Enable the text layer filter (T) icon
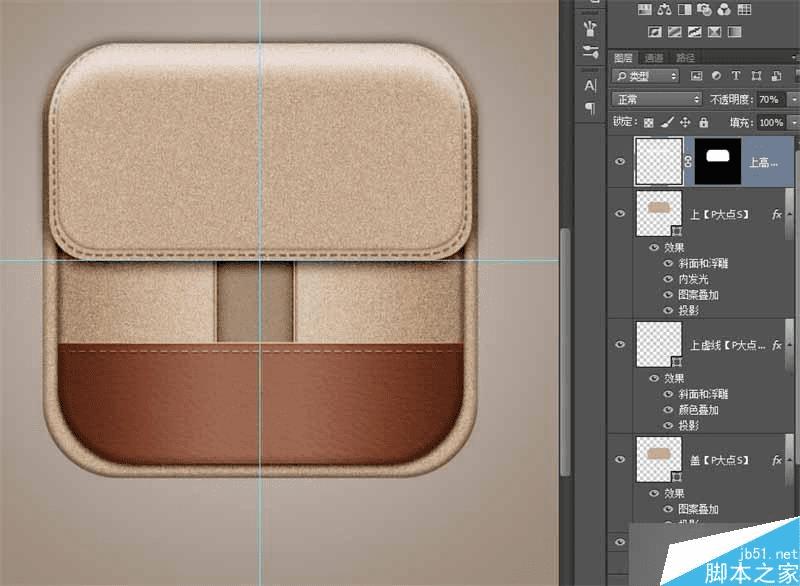The image size is (800, 586). click(736, 76)
